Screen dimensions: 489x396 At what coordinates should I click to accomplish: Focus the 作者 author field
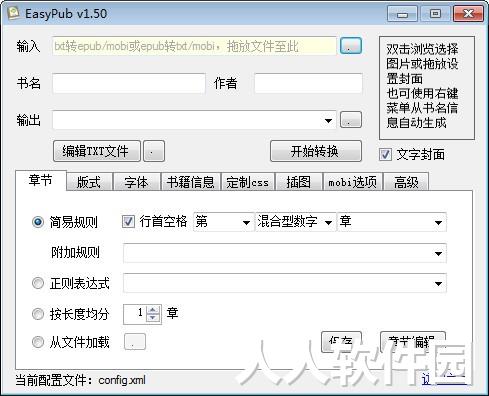pos(308,83)
